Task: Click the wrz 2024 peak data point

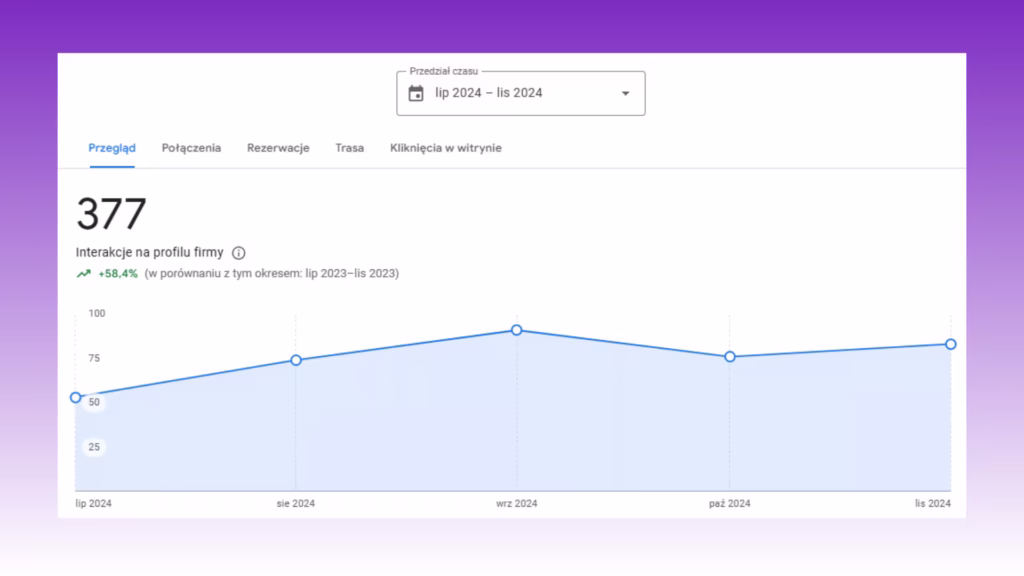Action: pyautogui.click(x=517, y=330)
